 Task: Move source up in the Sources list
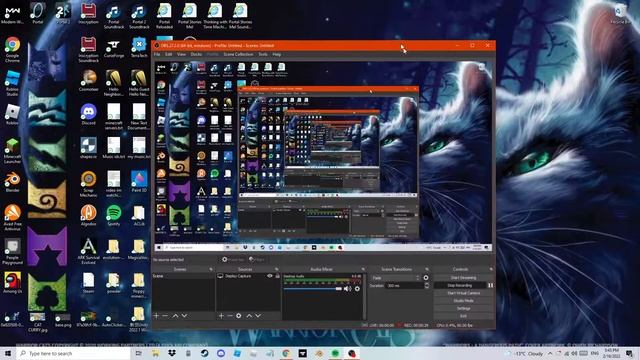point(249,316)
